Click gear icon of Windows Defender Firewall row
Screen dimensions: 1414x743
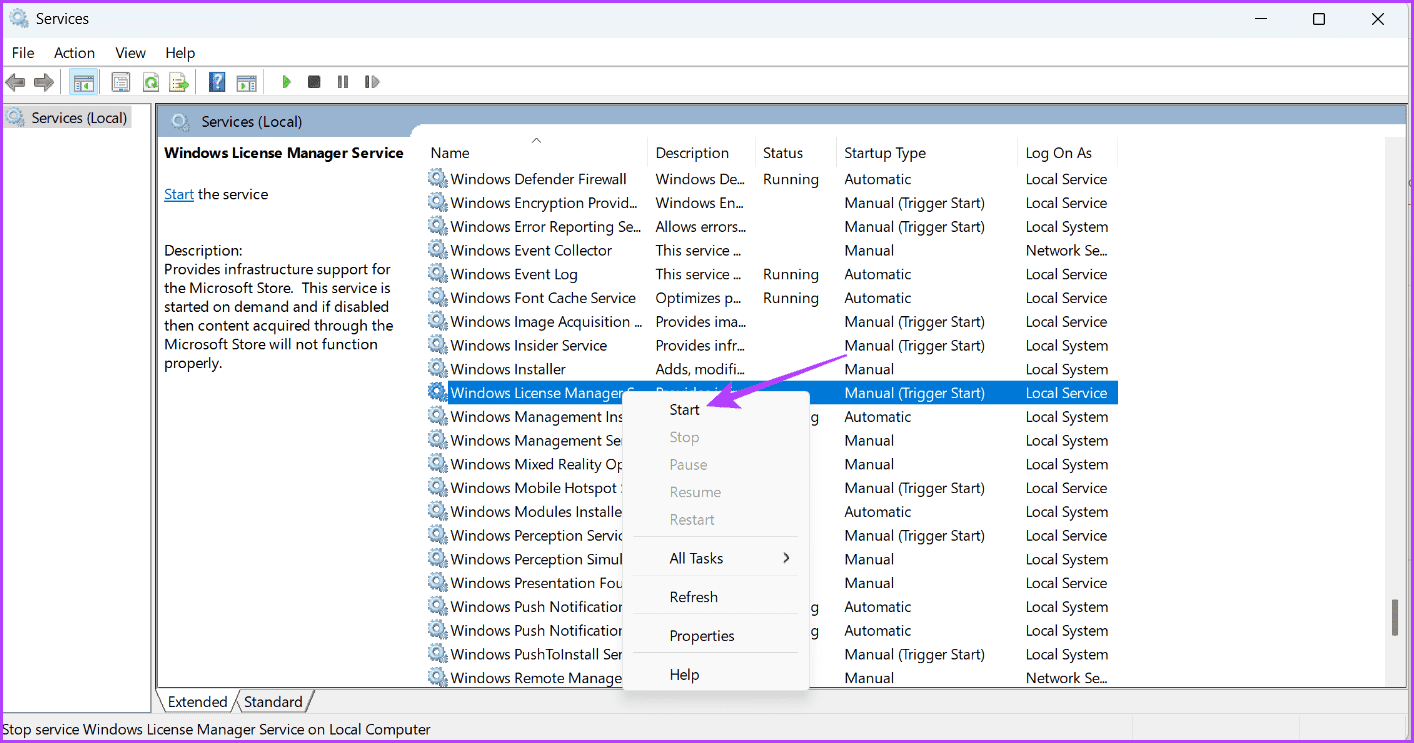tap(438, 179)
